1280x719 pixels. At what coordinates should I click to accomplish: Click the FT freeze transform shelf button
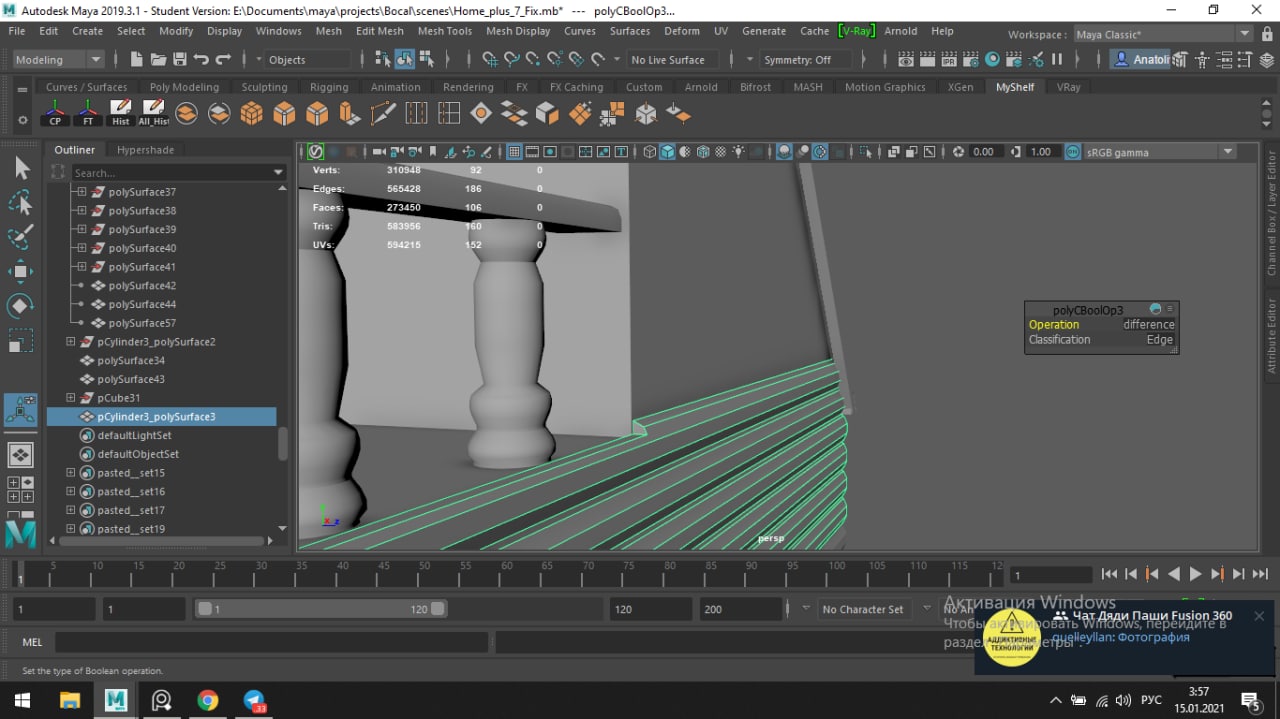point(88,113)
